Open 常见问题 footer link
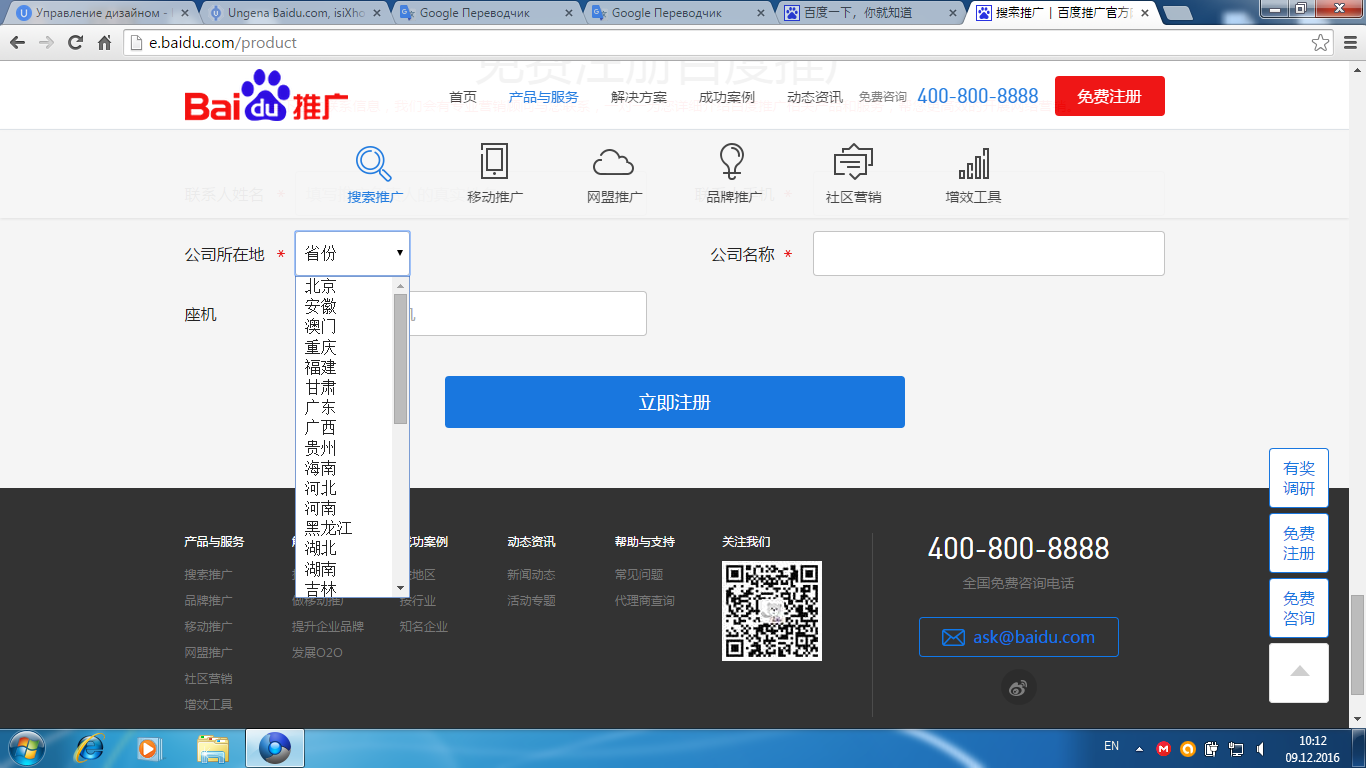This screenshot has height=768, width=1366. point(639,575)
